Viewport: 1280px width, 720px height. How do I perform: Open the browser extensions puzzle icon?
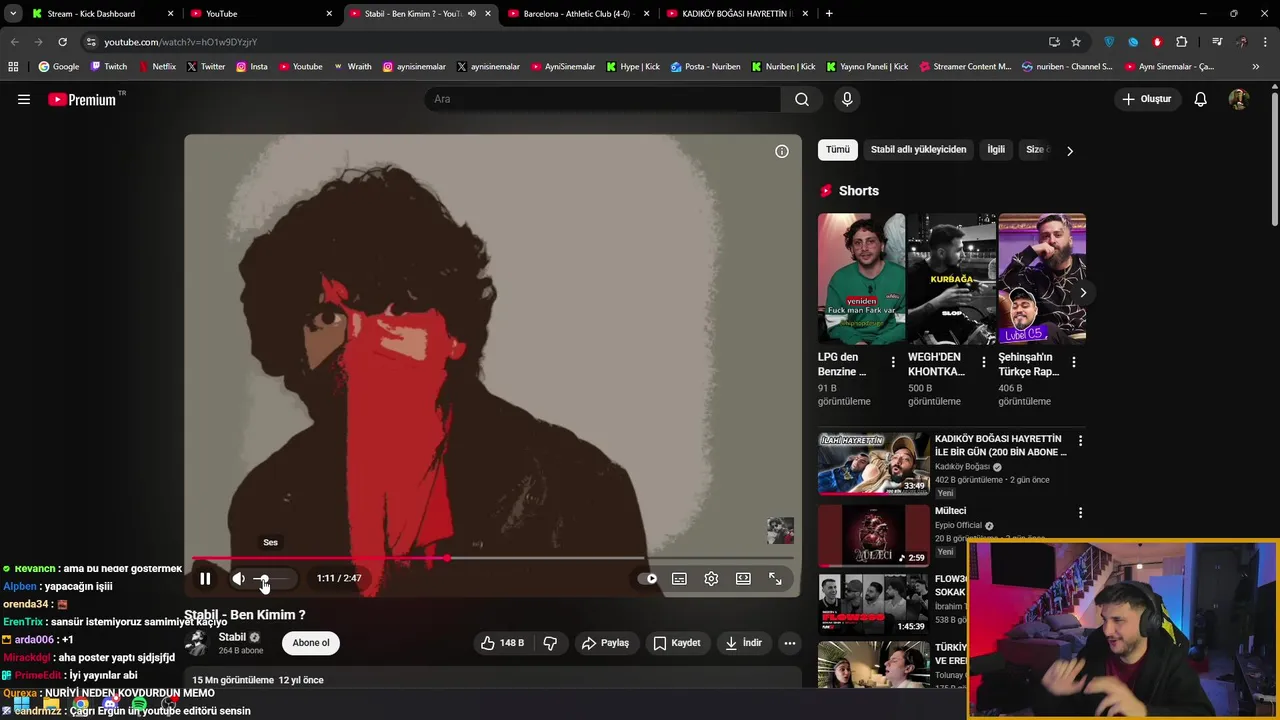1181,42
